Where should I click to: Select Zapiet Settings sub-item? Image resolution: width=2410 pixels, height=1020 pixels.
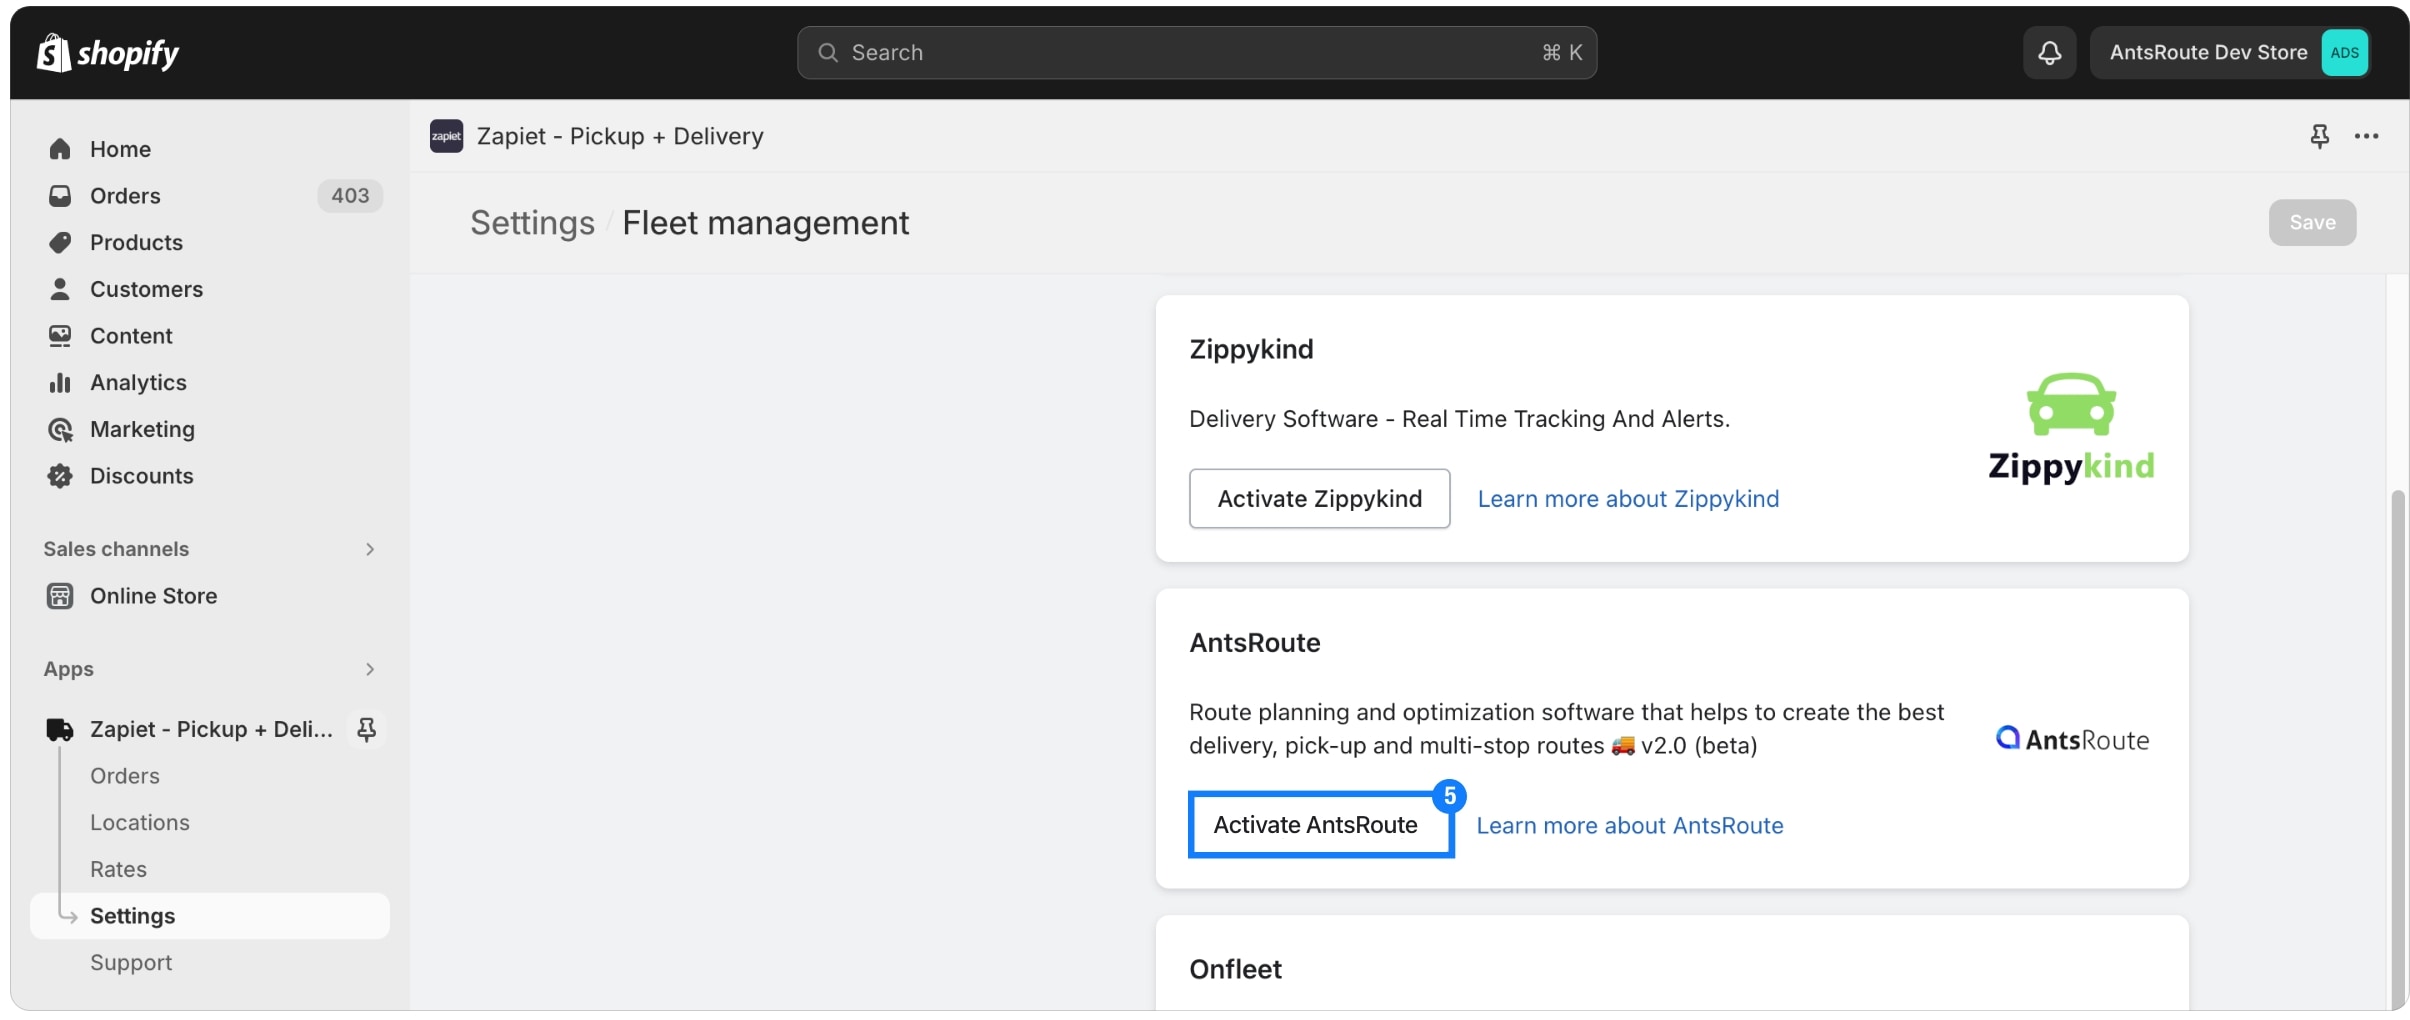click(x=210, y=915)
